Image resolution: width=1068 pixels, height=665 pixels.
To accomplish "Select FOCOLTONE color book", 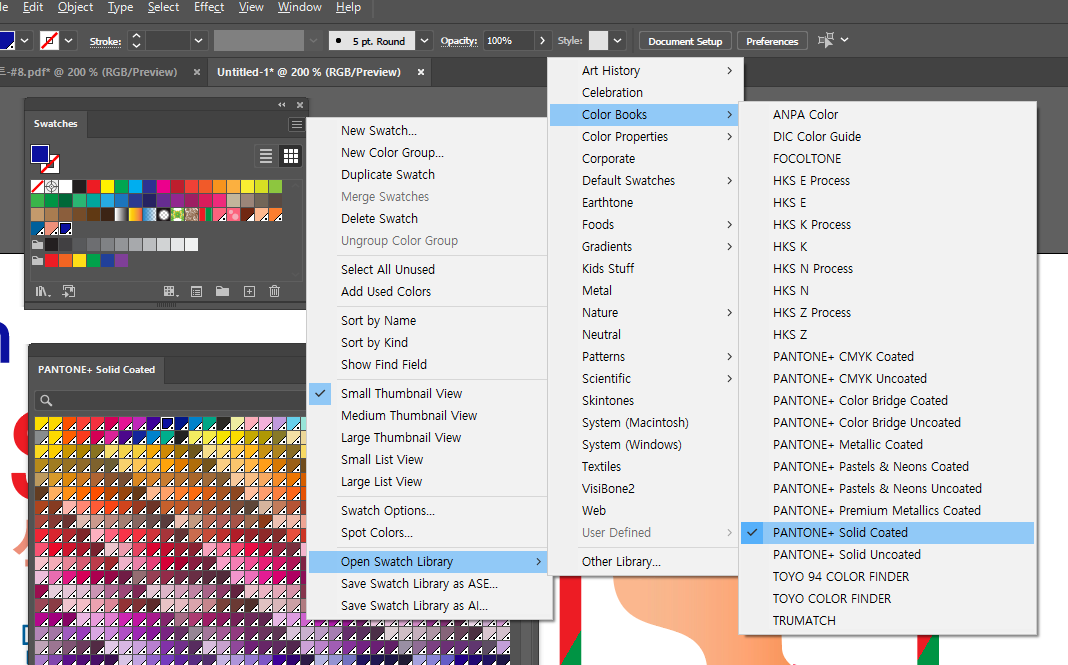I will pos(888,159).
